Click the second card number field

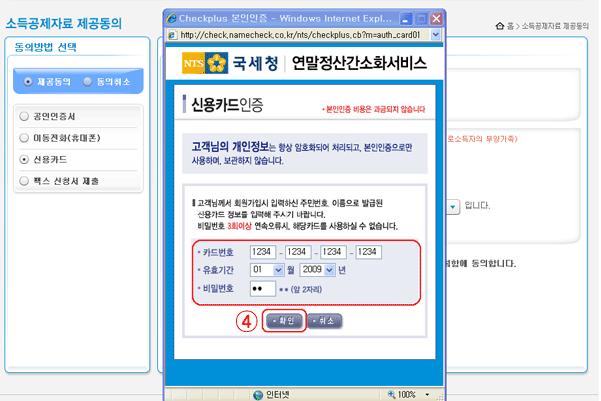[x=298, y=252]
